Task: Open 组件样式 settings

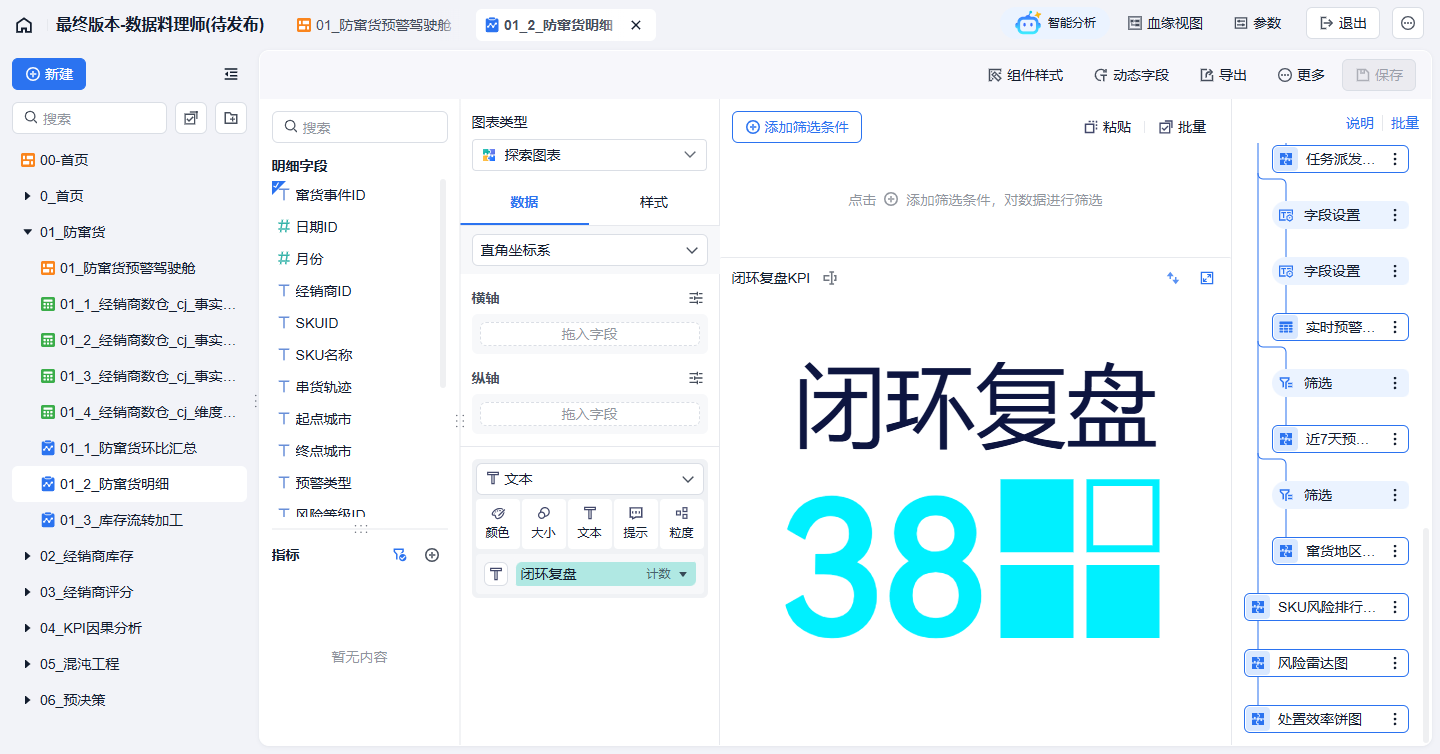Action: [1025, 75]
